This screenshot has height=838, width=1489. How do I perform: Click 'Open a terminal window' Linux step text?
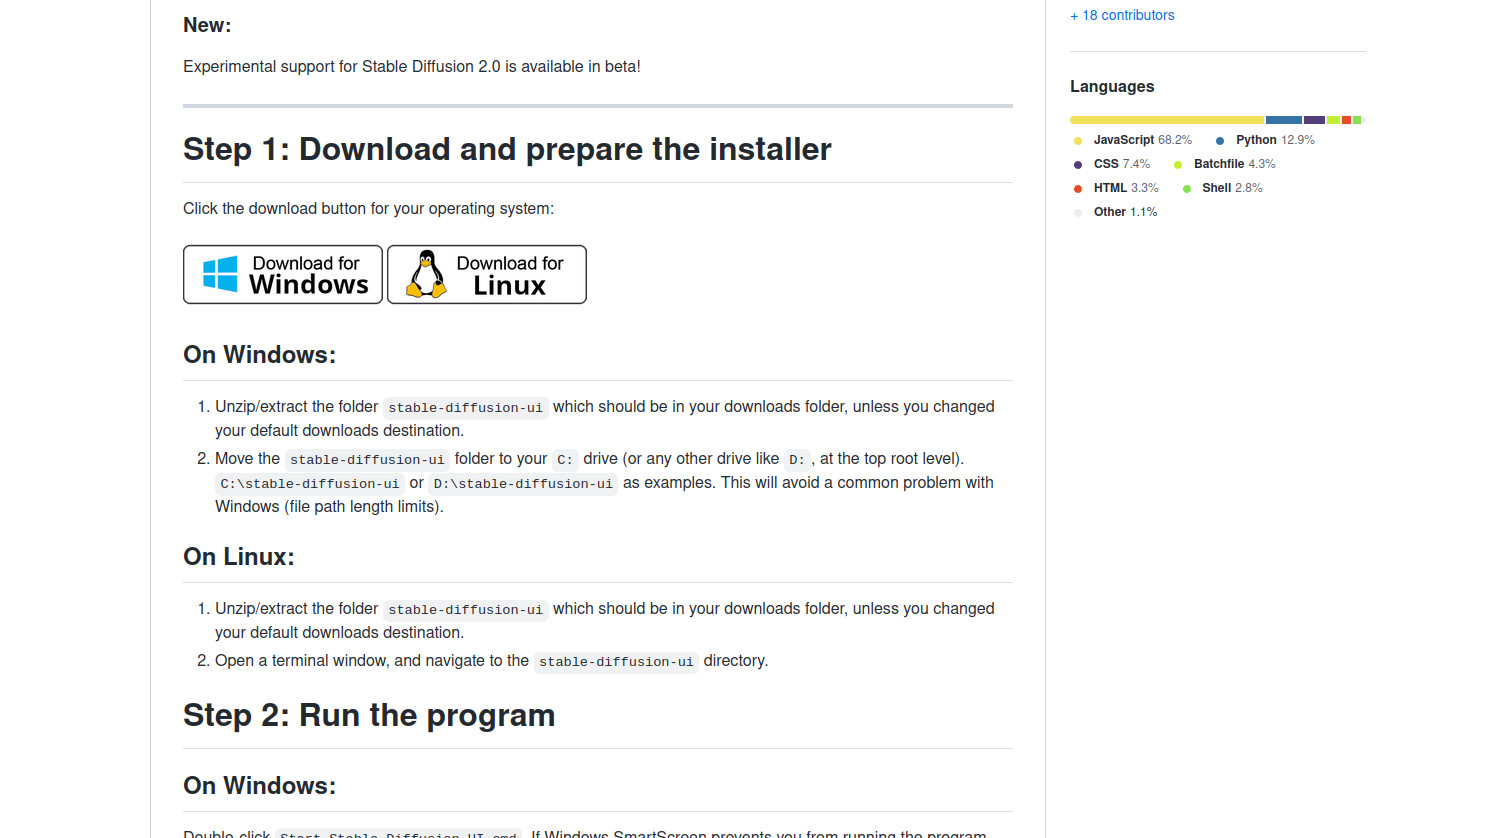(x=491, y=660)
